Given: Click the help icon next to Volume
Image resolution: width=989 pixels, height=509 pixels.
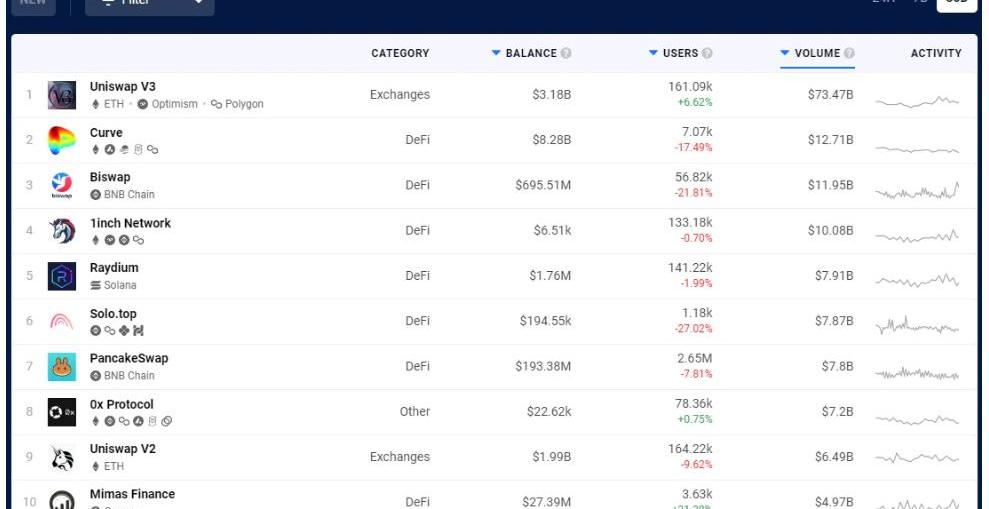Looking at the screenshot, I should tap(849, 53).
